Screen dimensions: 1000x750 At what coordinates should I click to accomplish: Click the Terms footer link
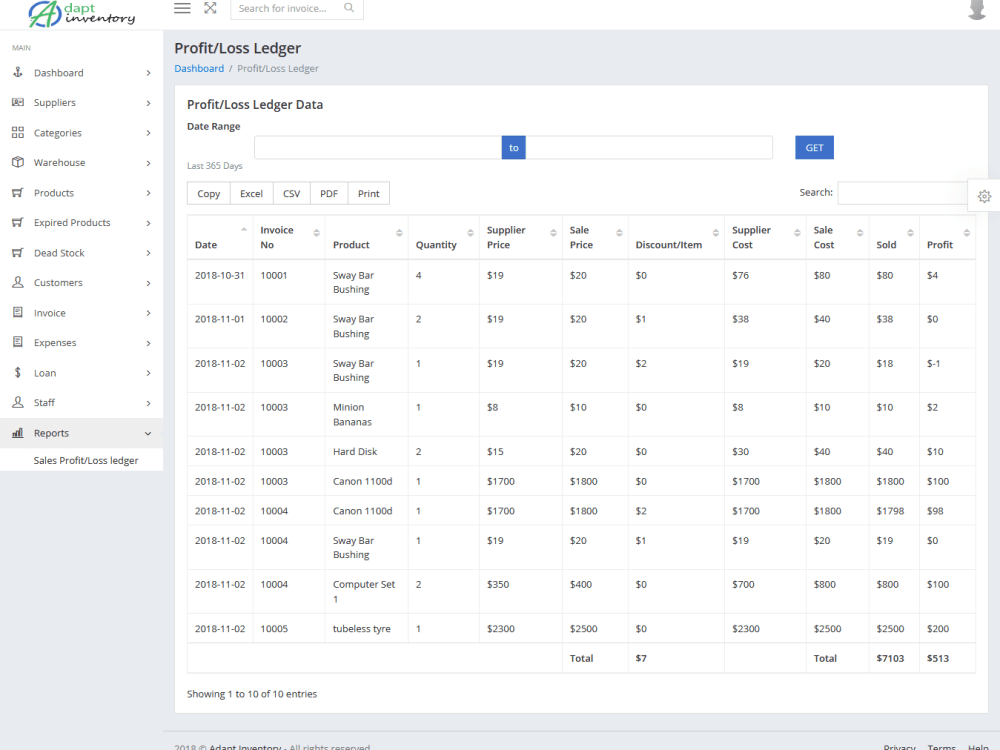(x=941, y=746)
